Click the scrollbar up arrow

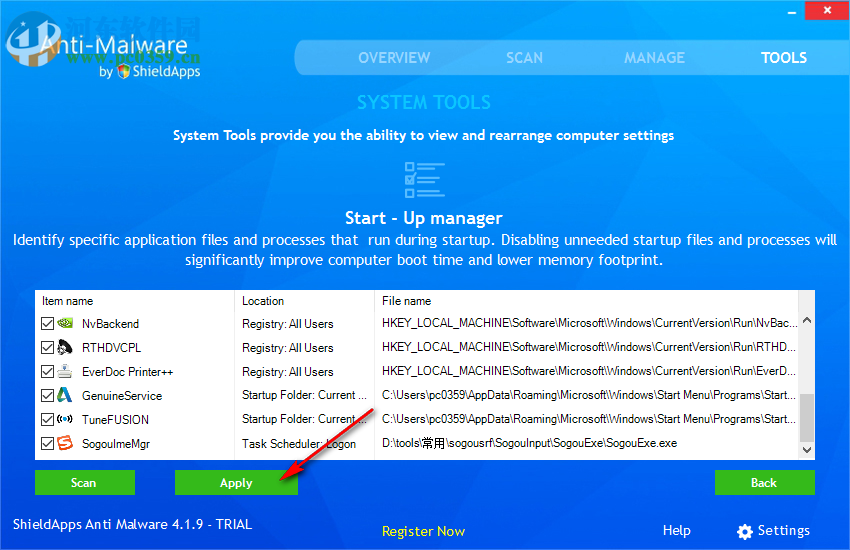807,320
